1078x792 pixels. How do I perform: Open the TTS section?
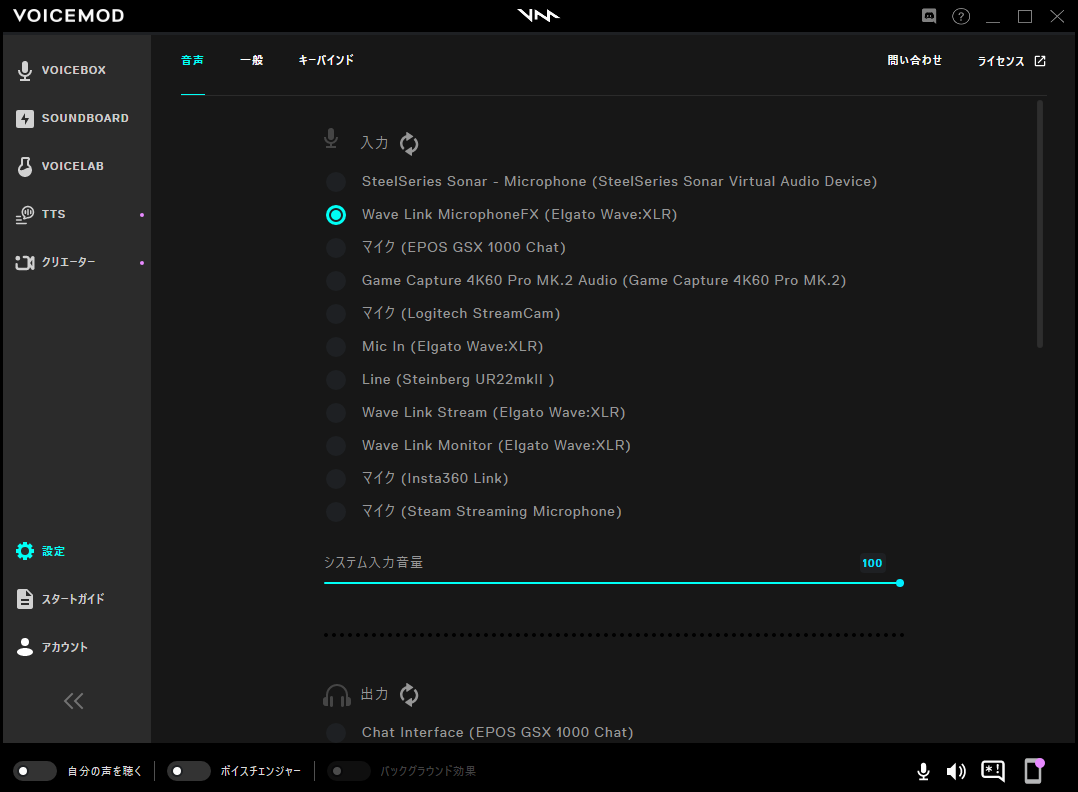(x=41, y=214)
